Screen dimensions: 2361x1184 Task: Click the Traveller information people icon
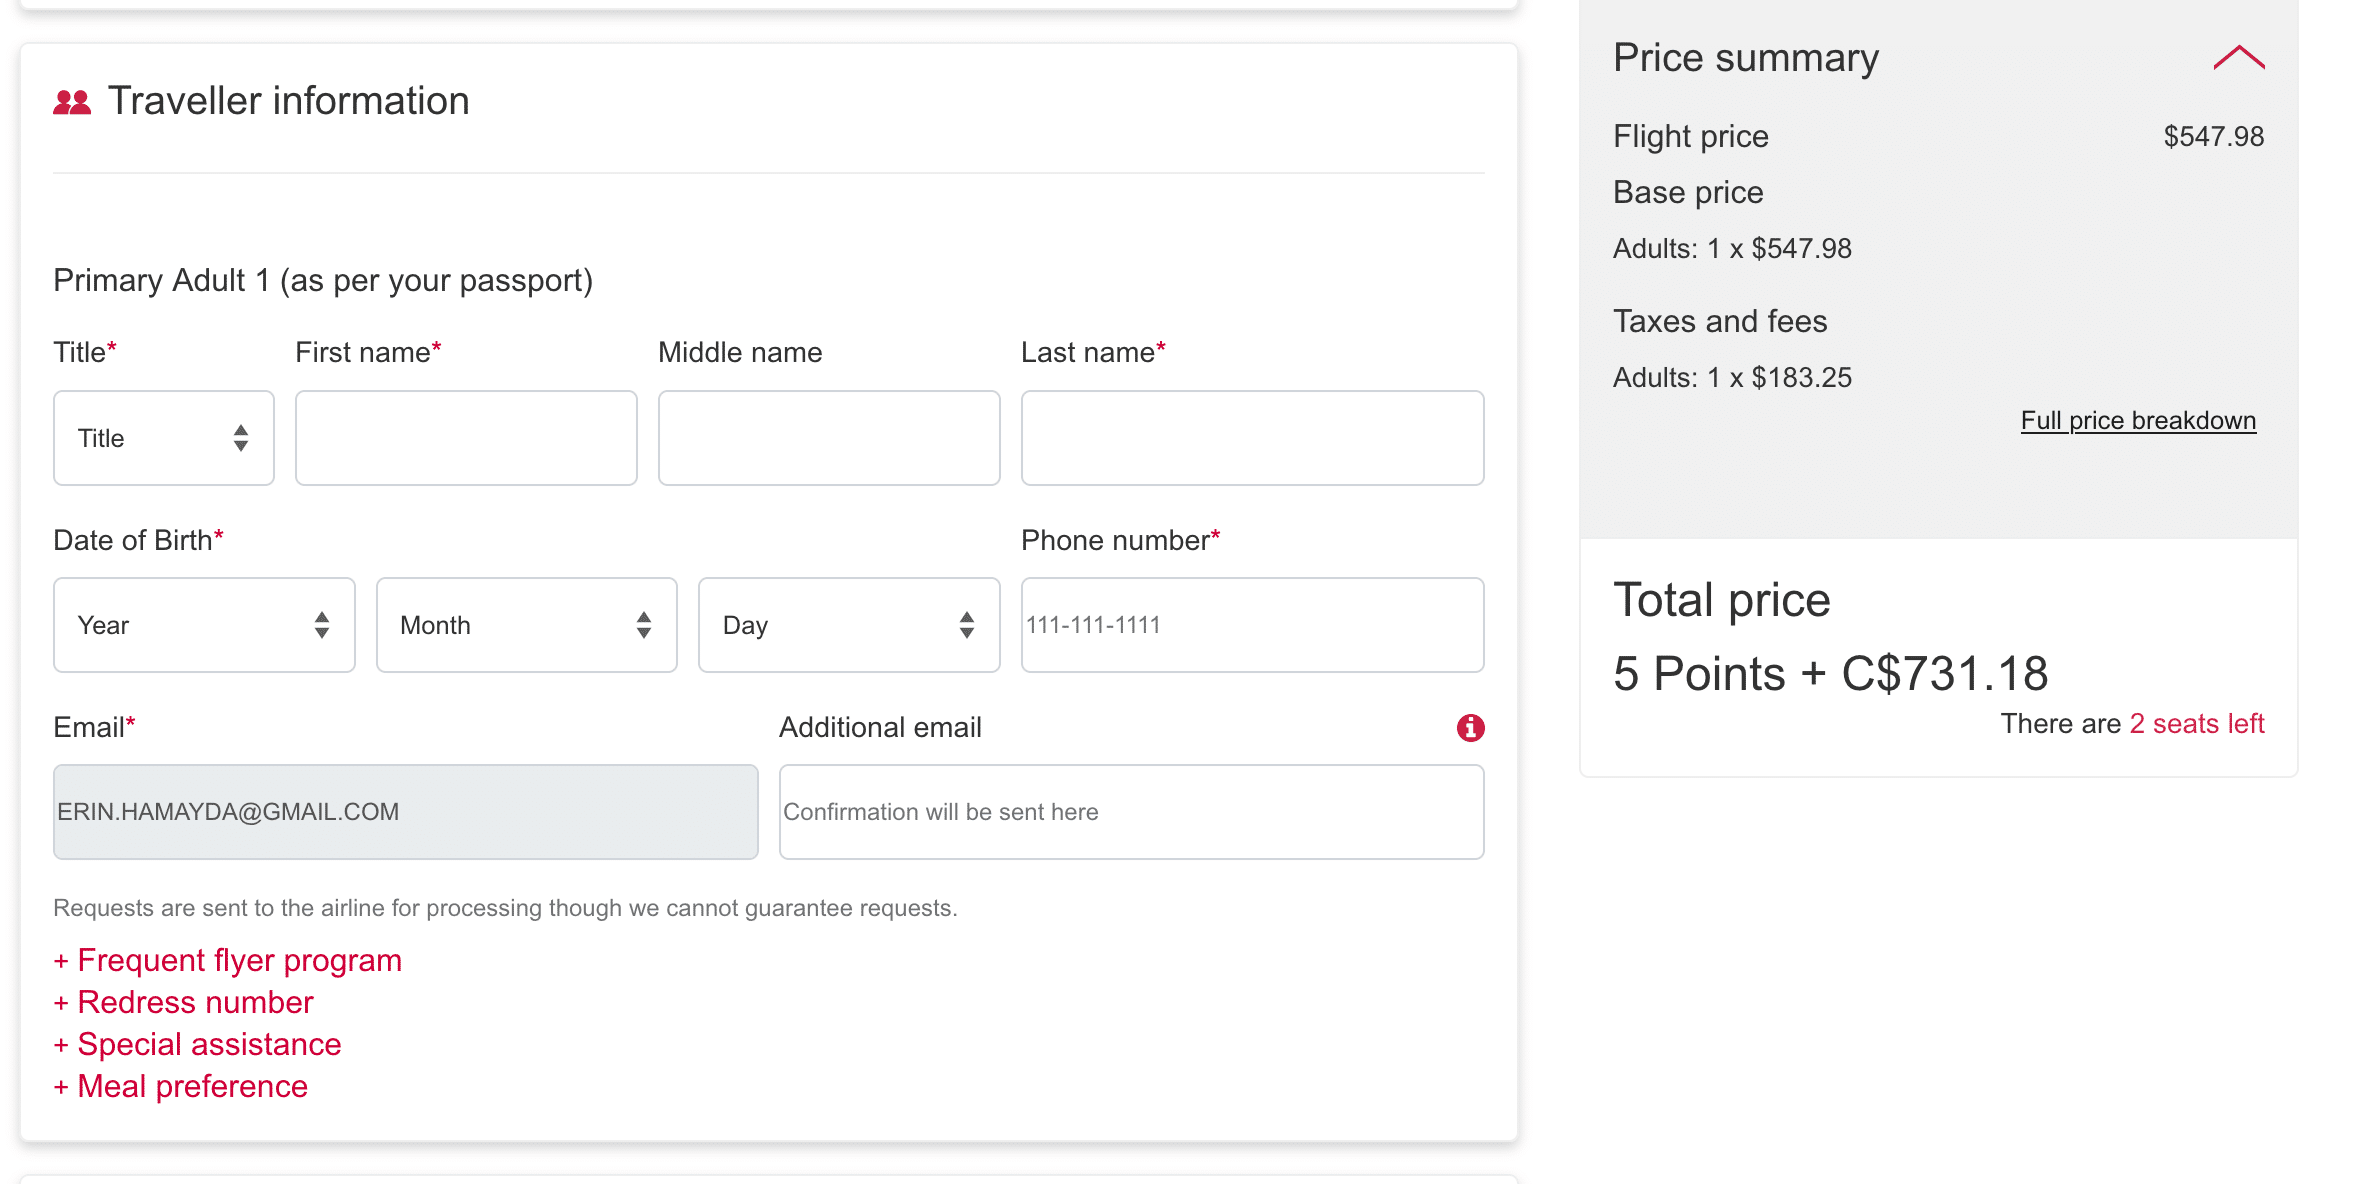point(72,102)
